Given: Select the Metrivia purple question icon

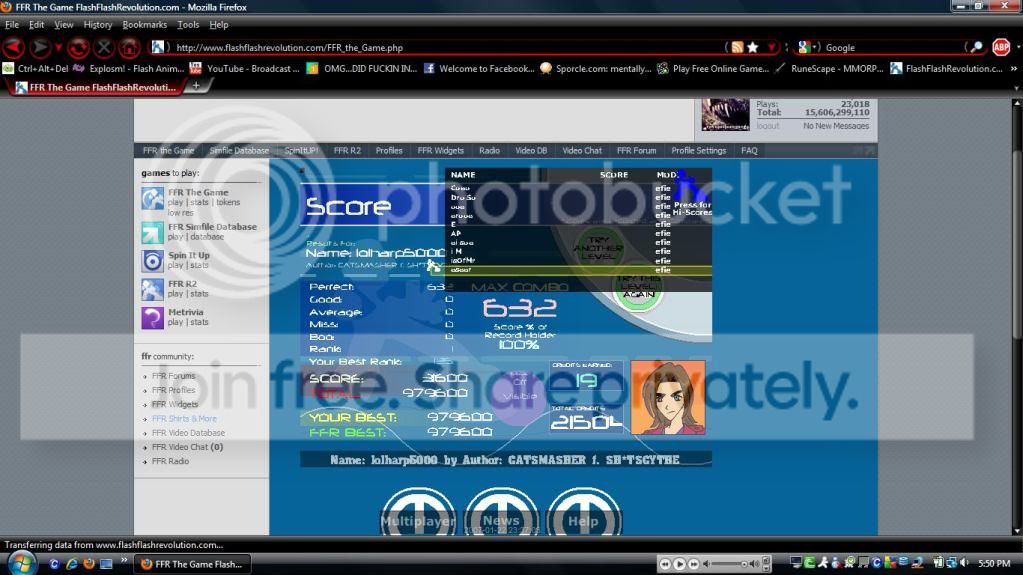Looking at the screenshot, I should click(152, 318).
